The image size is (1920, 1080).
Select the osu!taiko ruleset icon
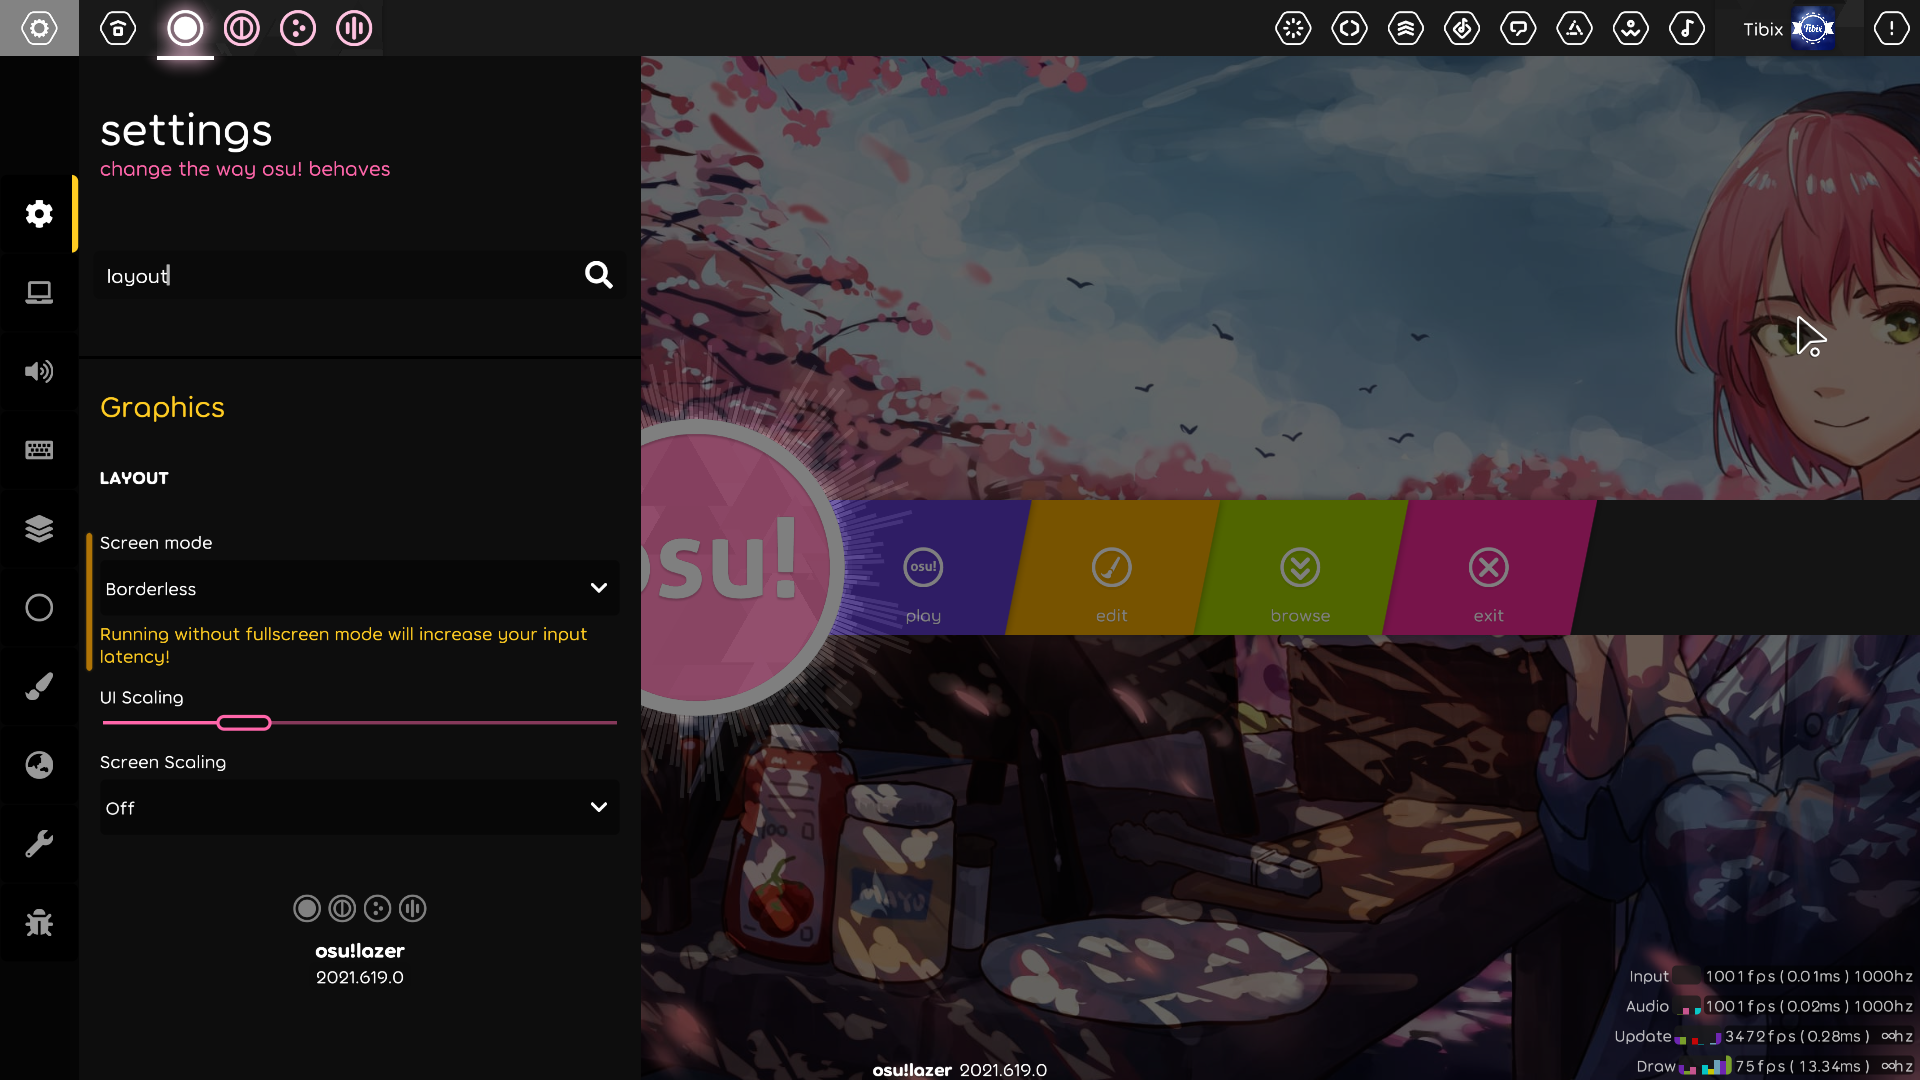coord(241,28)
